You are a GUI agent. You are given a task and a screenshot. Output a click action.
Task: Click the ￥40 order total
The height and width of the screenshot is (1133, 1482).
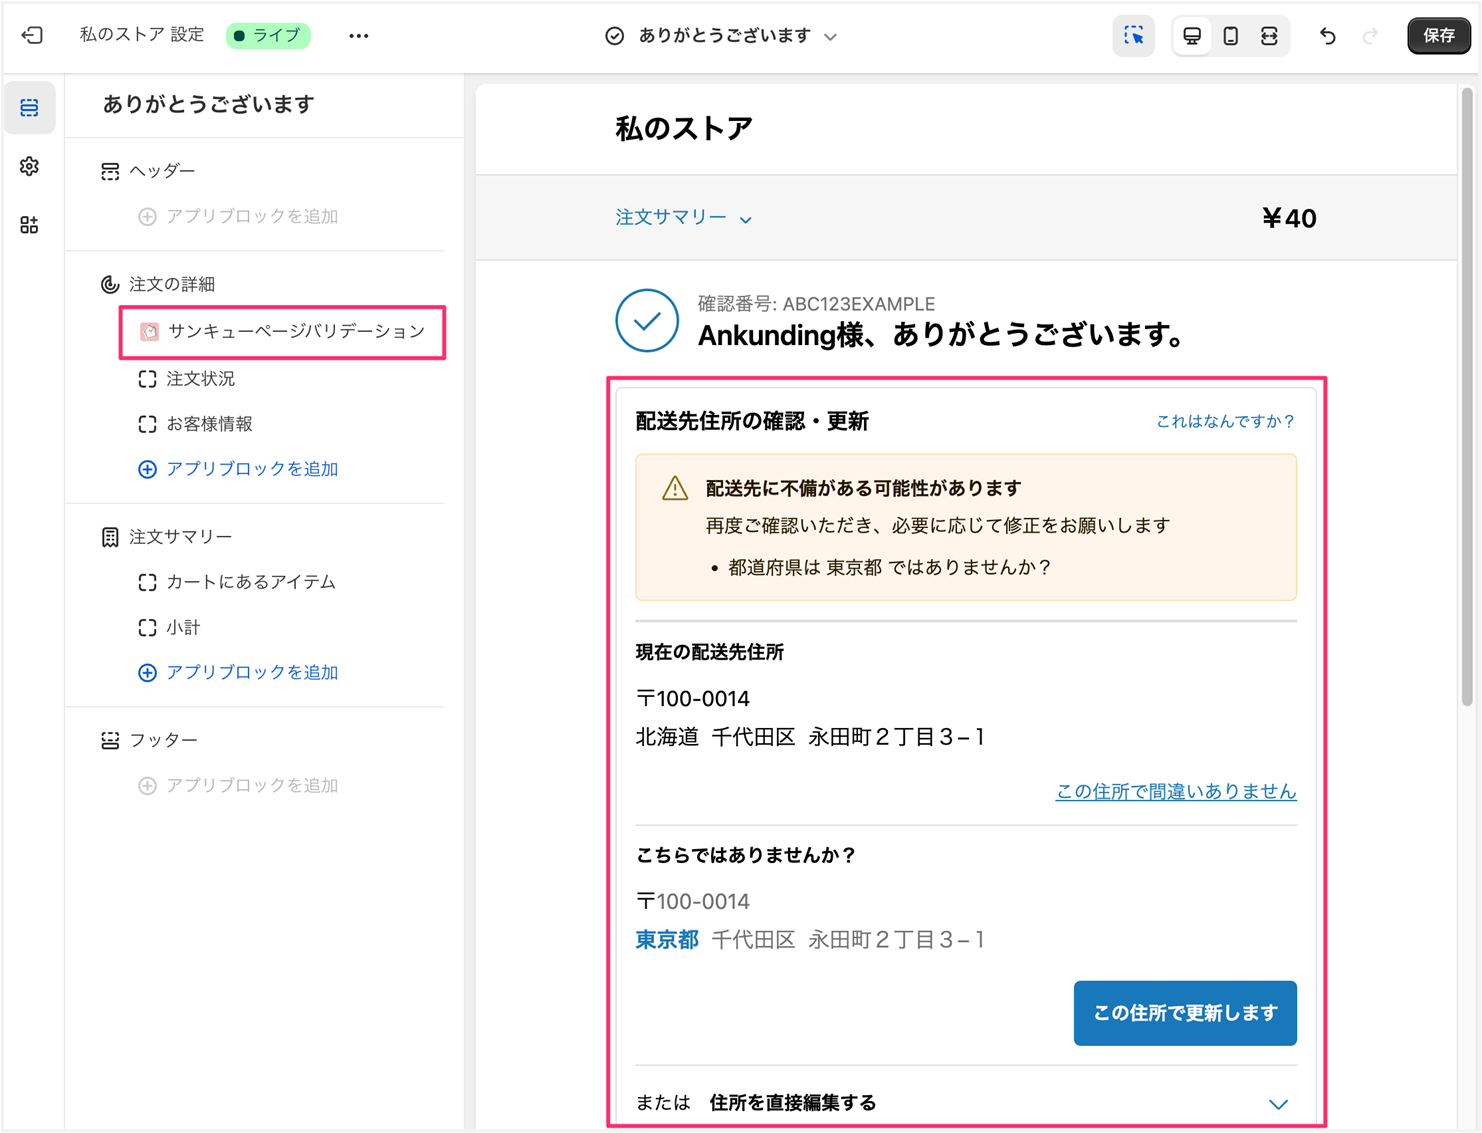1288,218
